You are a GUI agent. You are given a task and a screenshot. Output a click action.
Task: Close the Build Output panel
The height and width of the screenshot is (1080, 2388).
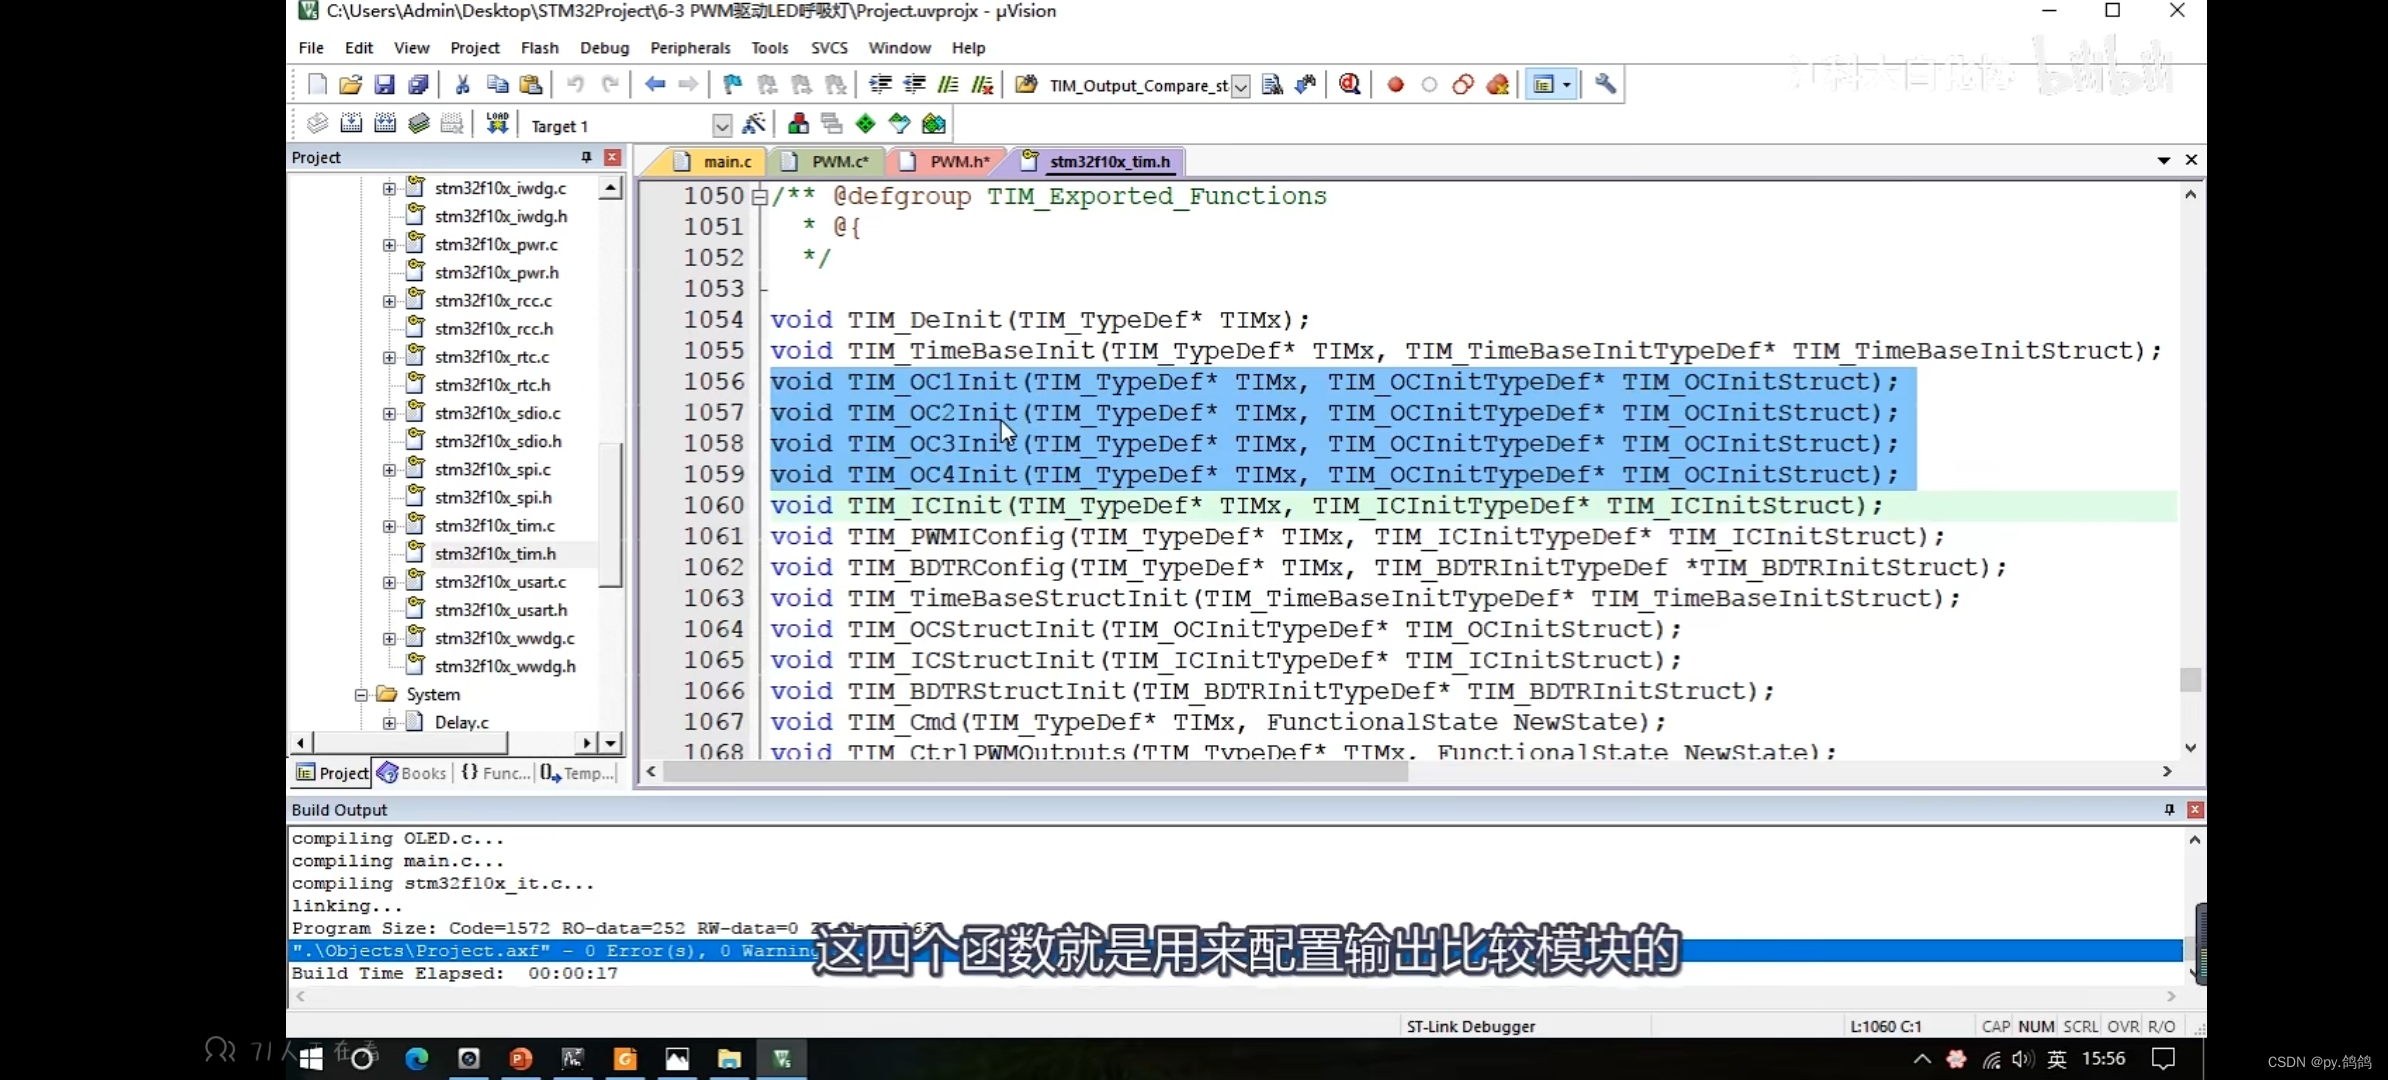(x=2195, y=809)
